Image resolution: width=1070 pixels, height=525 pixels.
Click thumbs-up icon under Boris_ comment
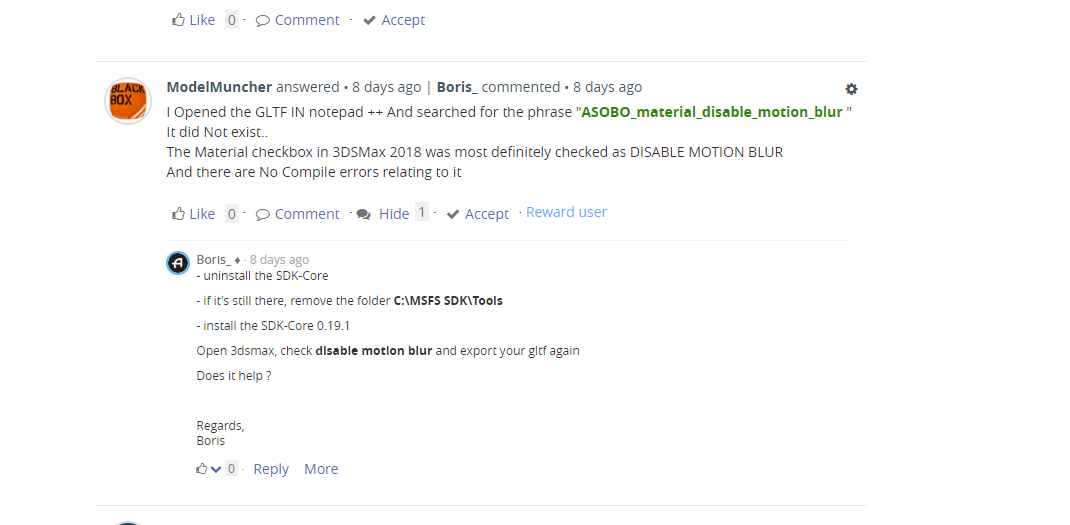201,469
